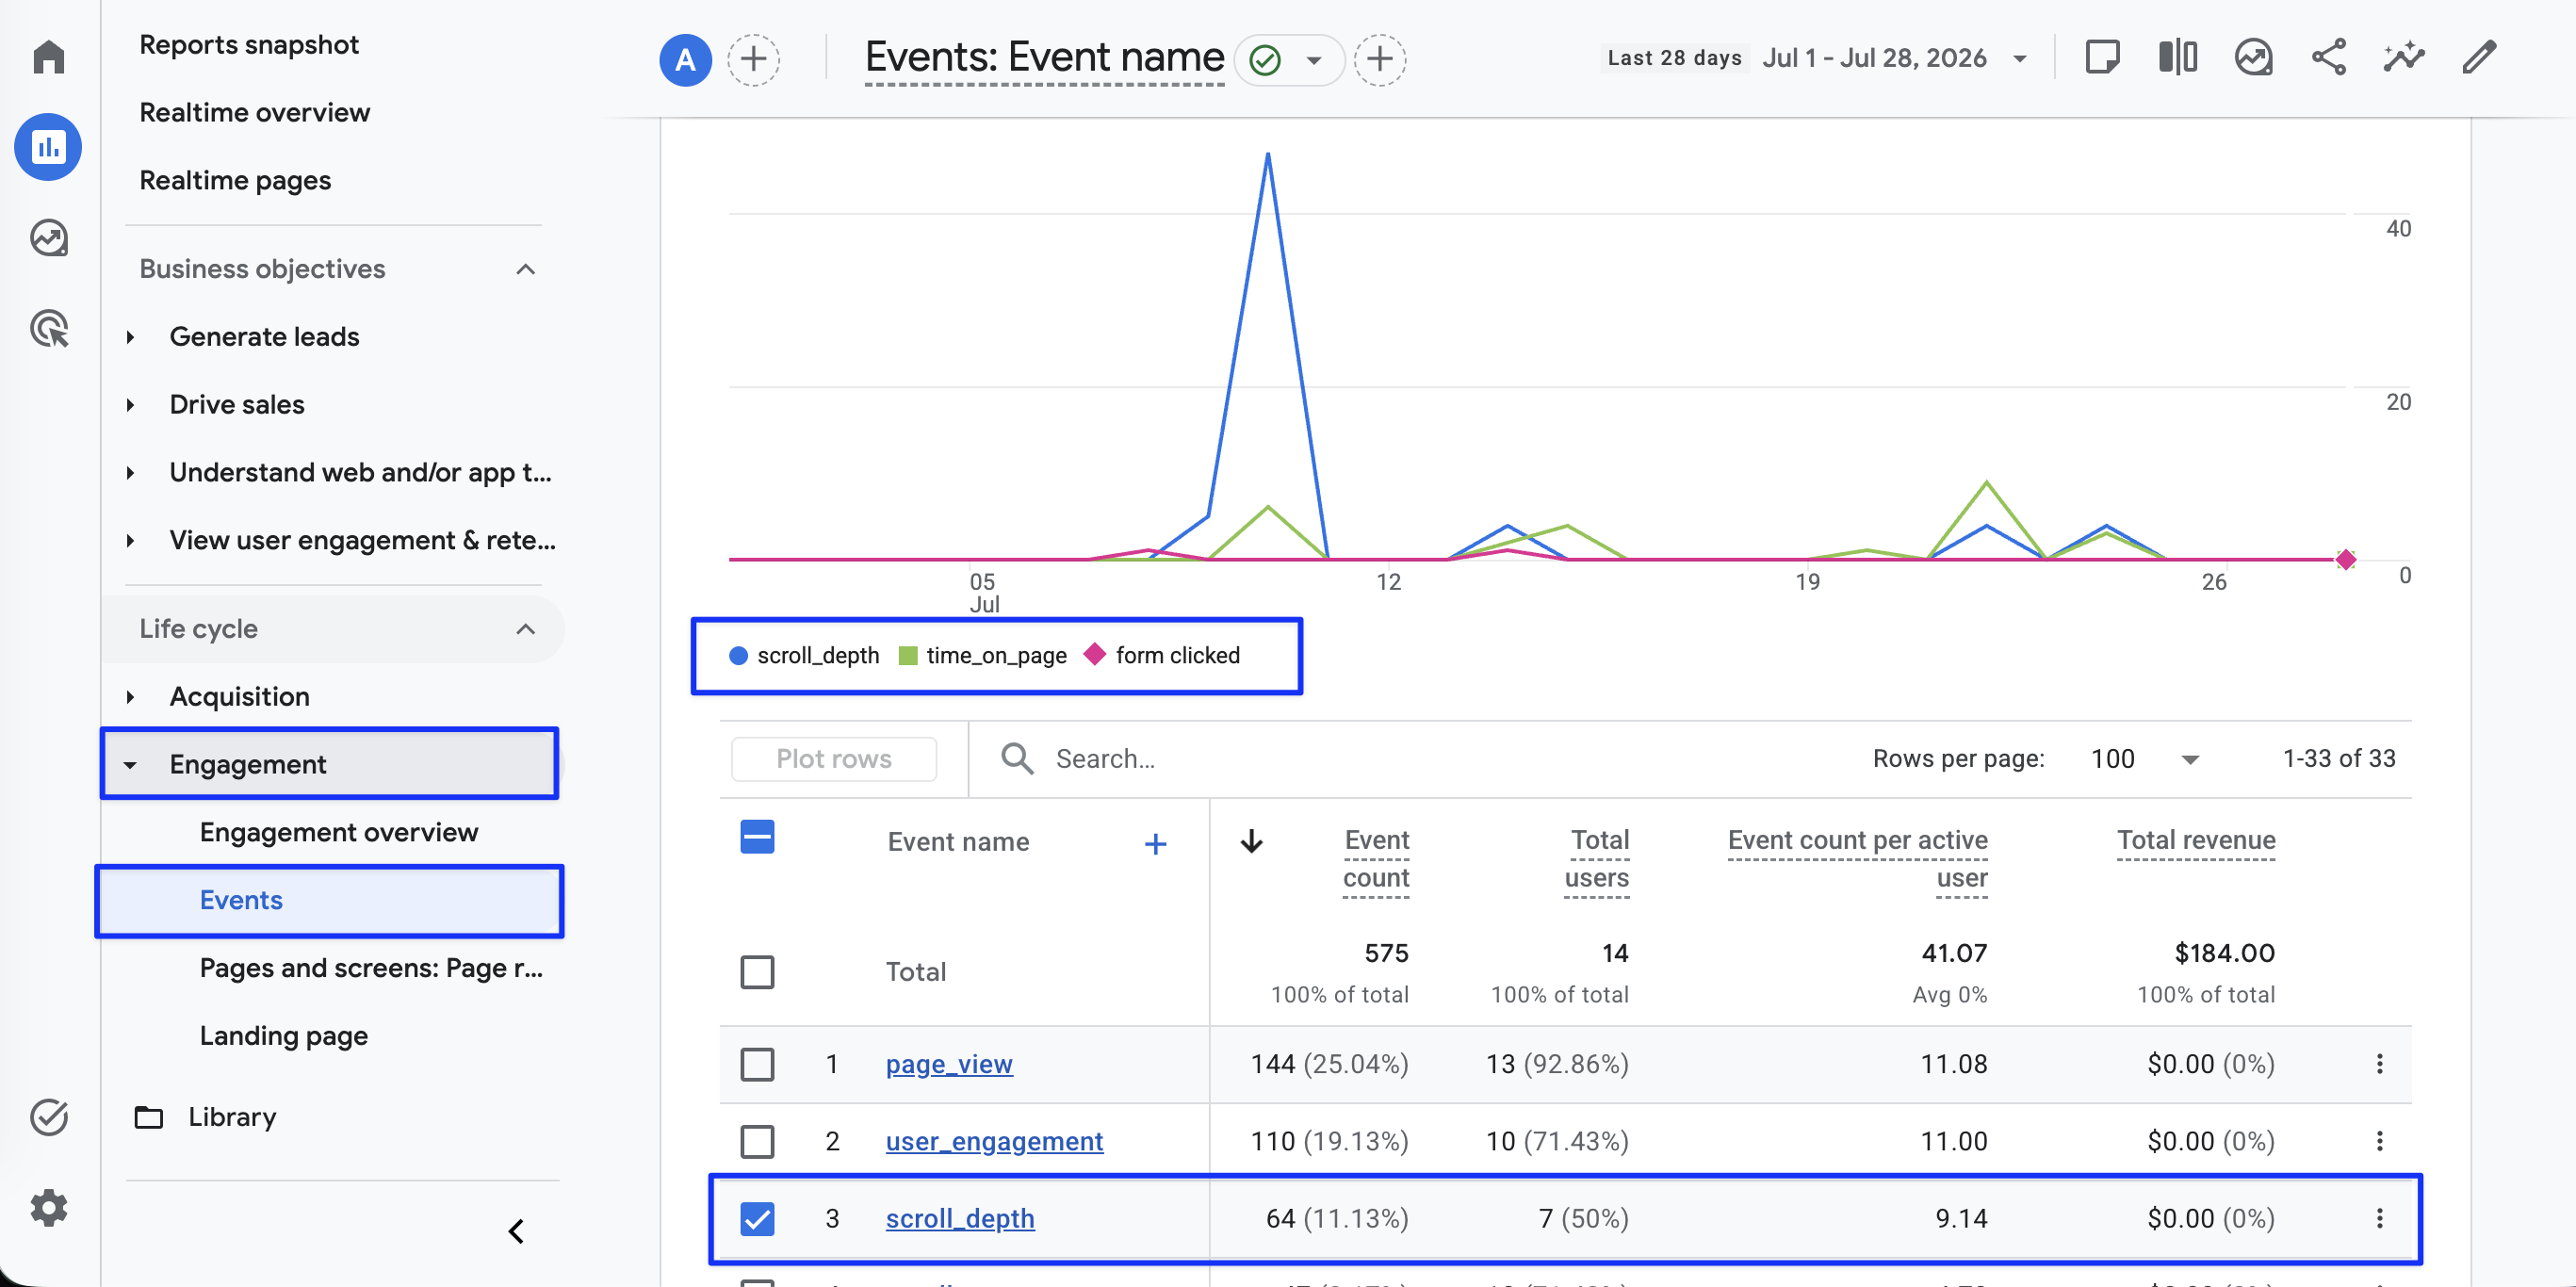This screenshot has height=1287, width=2576.
Task: Uncheck the scroll_depth row checkbox
Action: 757,1218
